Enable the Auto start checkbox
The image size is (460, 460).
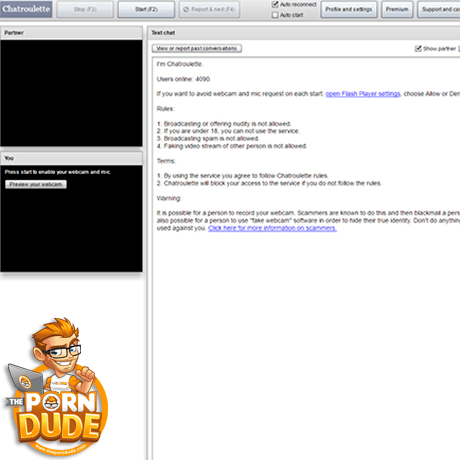click(x=275, y=15)
